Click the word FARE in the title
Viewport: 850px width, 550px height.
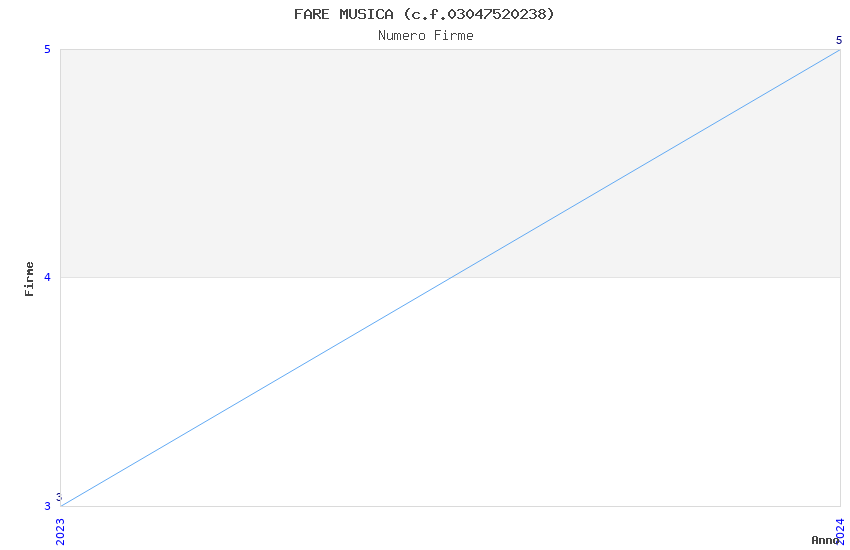click(312, 14)
